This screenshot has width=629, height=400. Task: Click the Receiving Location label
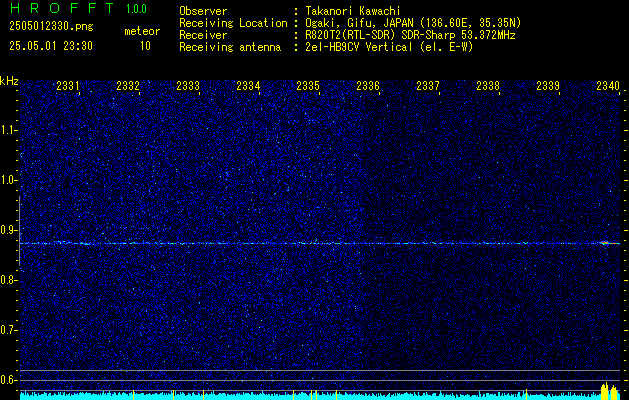(233, 23)
